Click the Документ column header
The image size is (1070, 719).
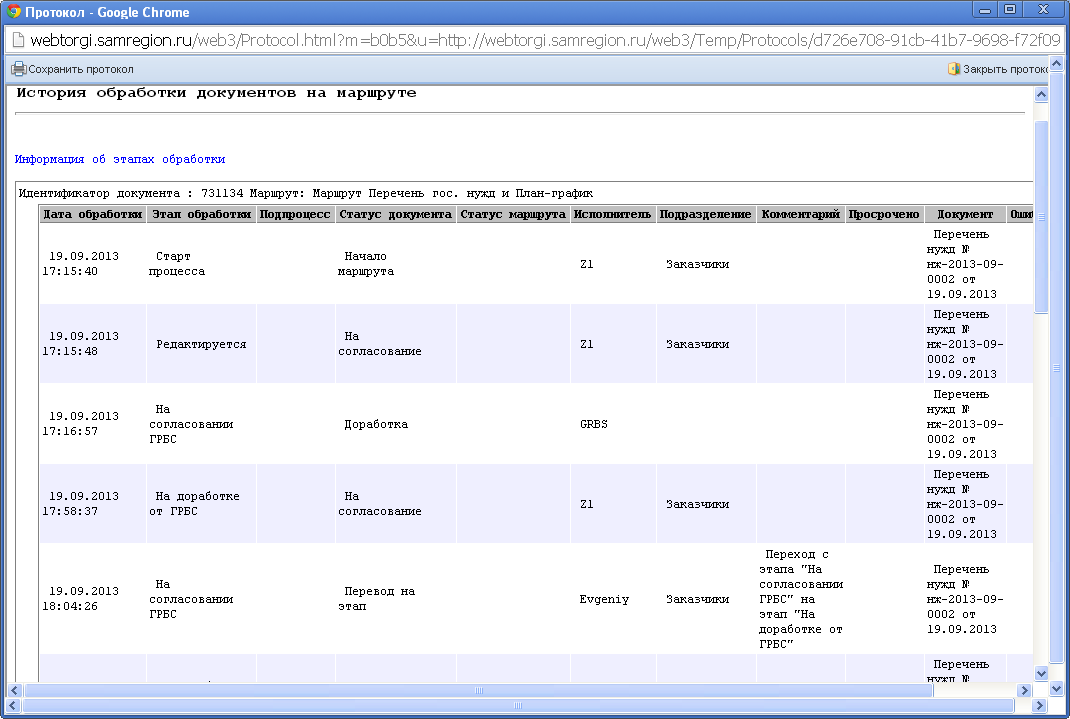[x=965, y=214]
